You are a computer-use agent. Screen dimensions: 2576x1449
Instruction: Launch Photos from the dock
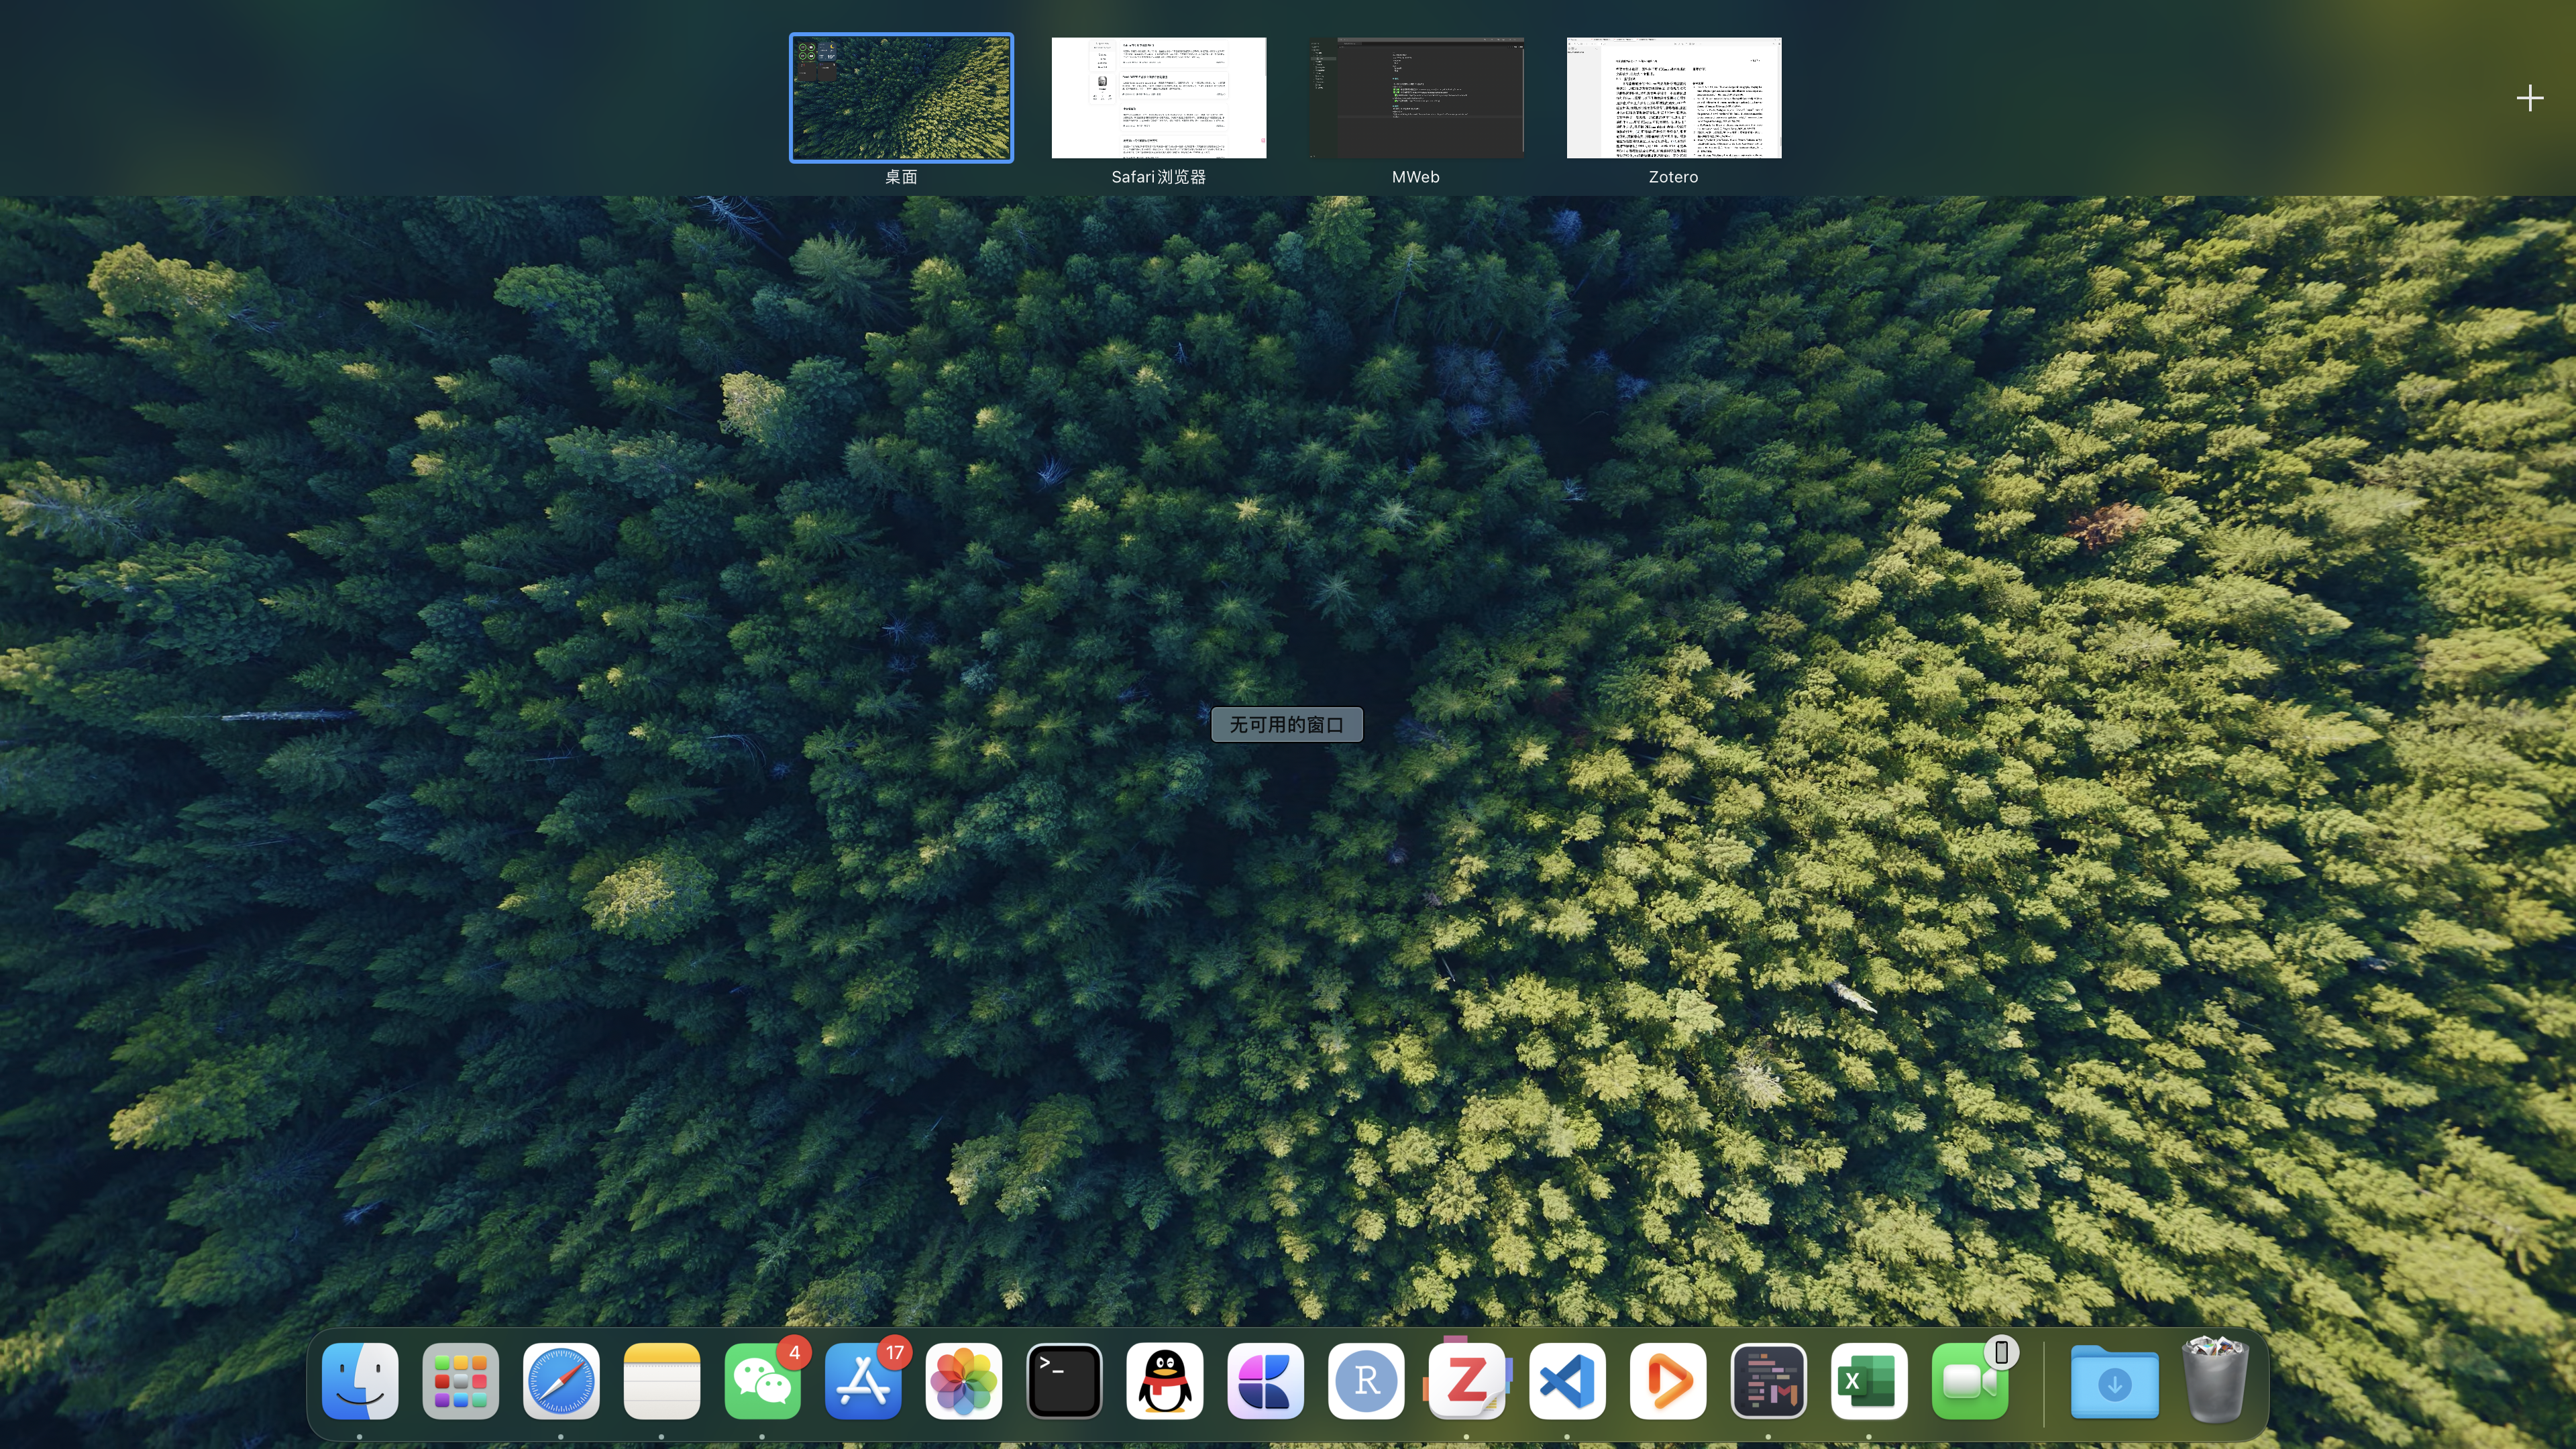(x=963, y=1381)
